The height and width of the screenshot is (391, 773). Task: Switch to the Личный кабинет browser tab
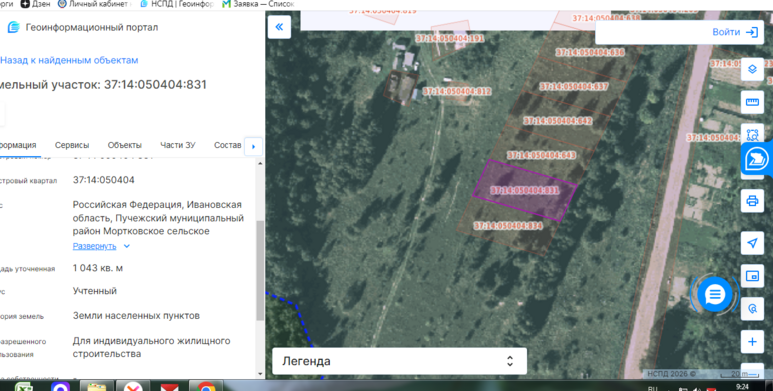[x=94, y=4]
